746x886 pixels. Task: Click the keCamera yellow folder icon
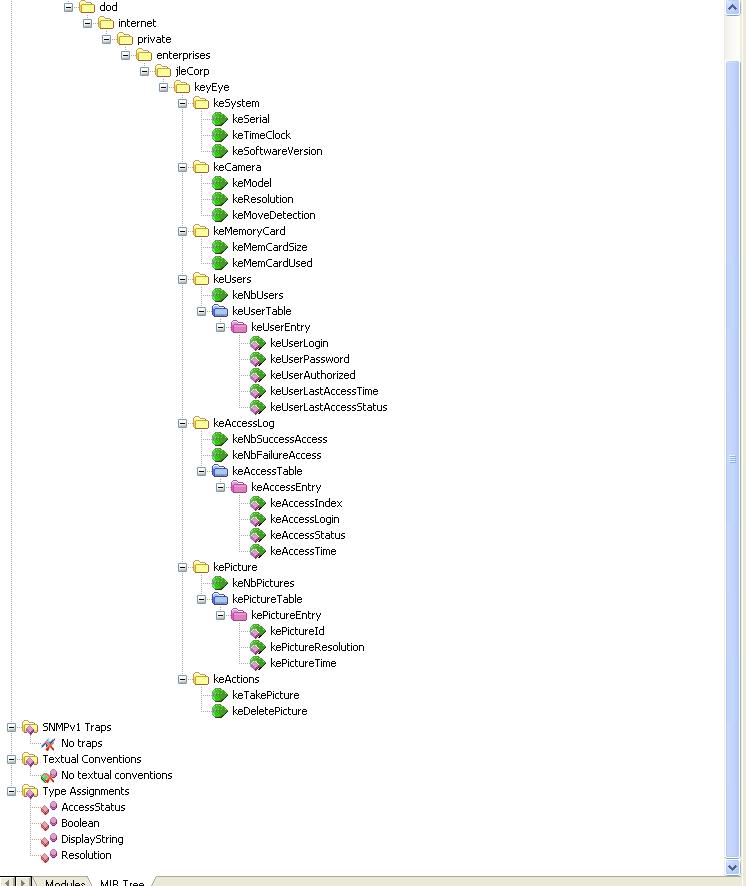[201, 167]
